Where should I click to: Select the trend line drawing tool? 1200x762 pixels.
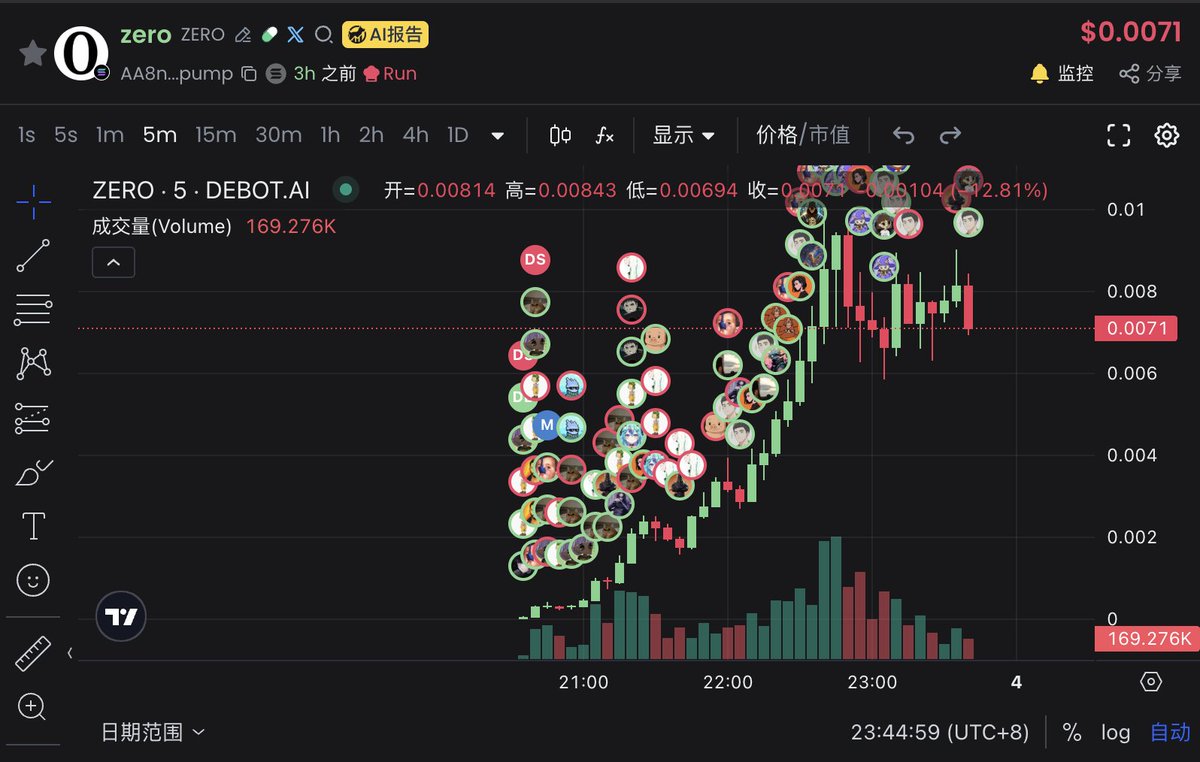pos(33,256)
